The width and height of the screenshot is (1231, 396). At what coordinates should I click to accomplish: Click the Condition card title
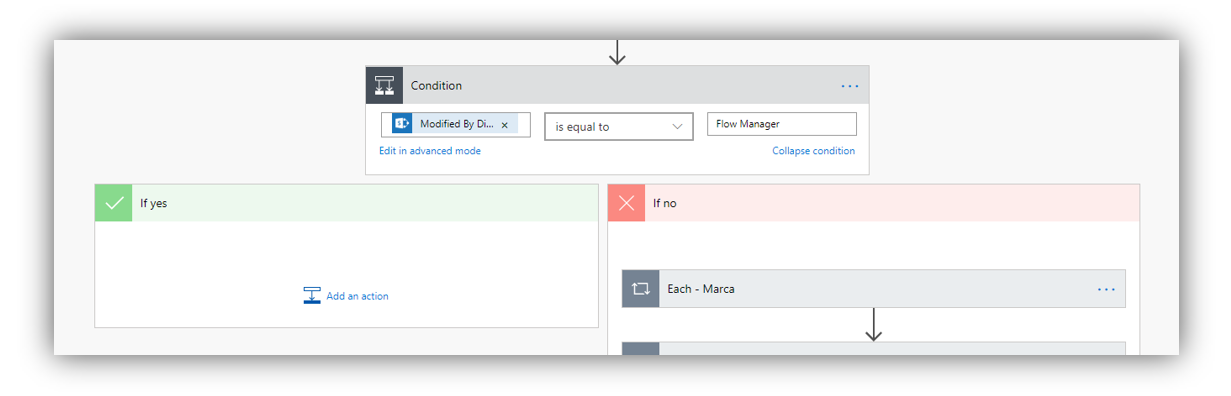click(436, 86)
